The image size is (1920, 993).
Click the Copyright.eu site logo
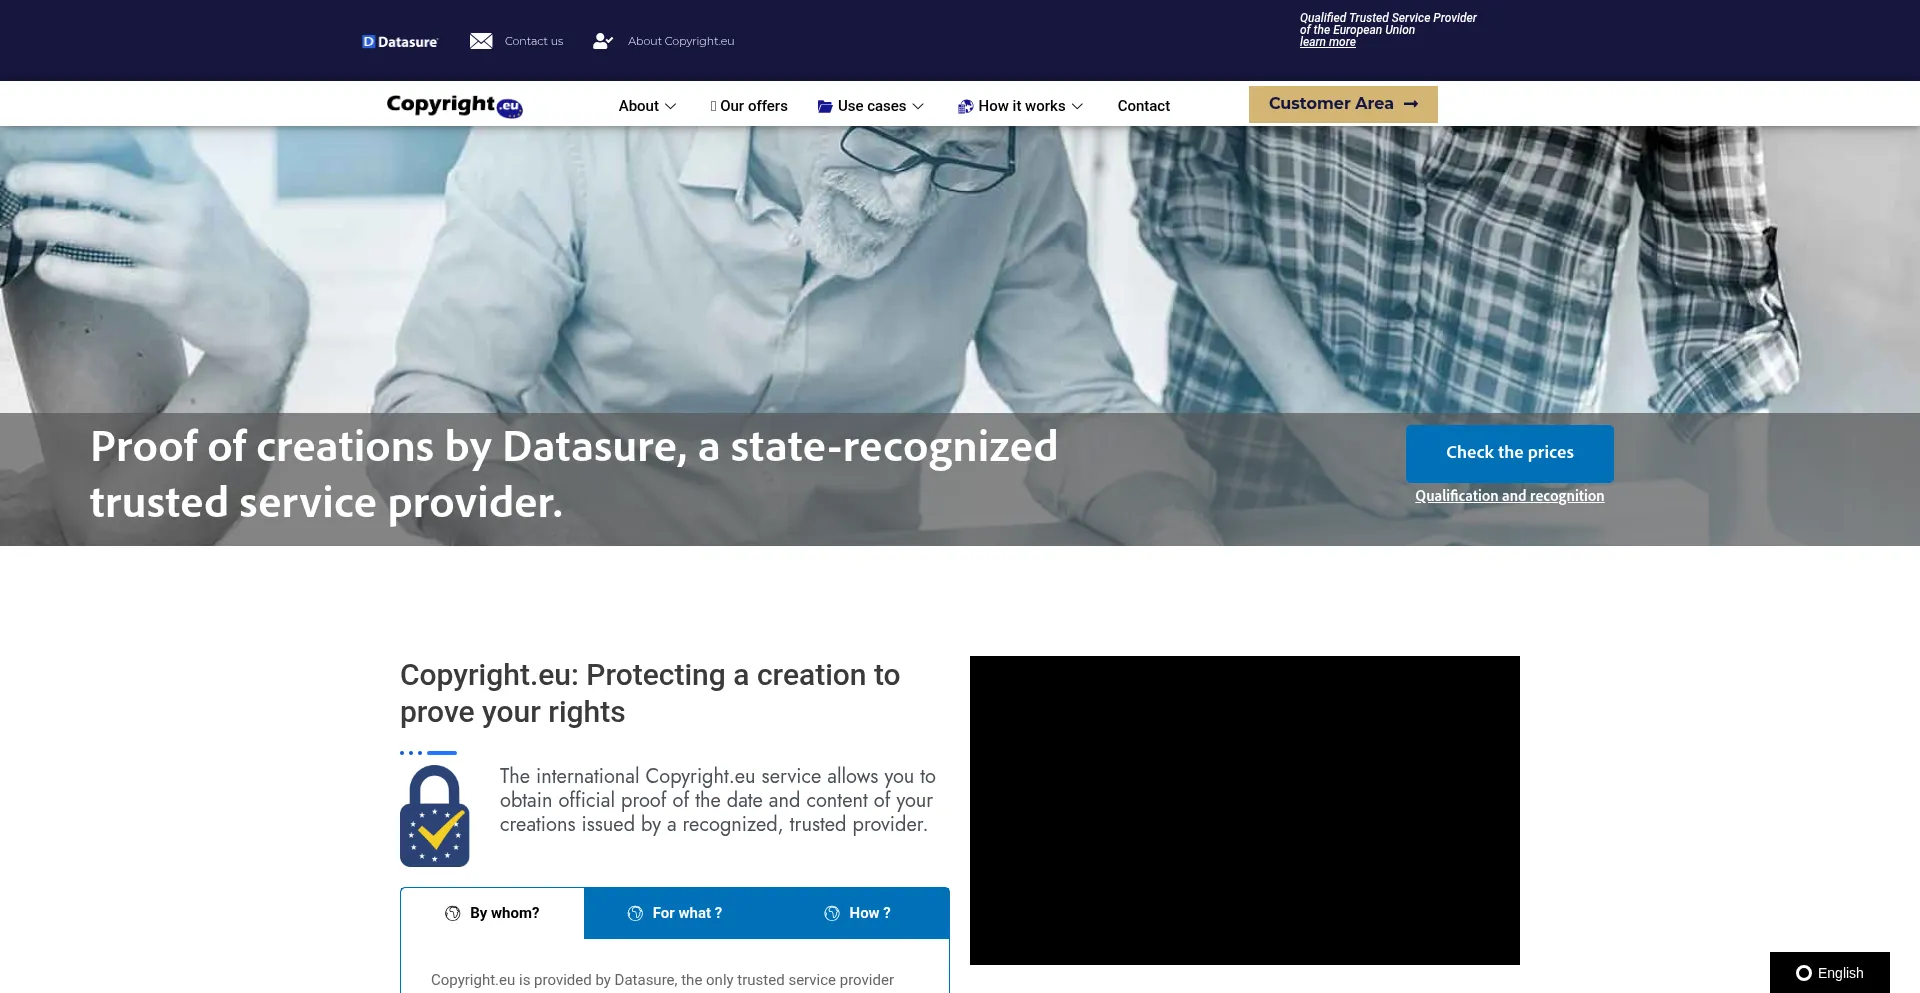[x=454, y=105]
